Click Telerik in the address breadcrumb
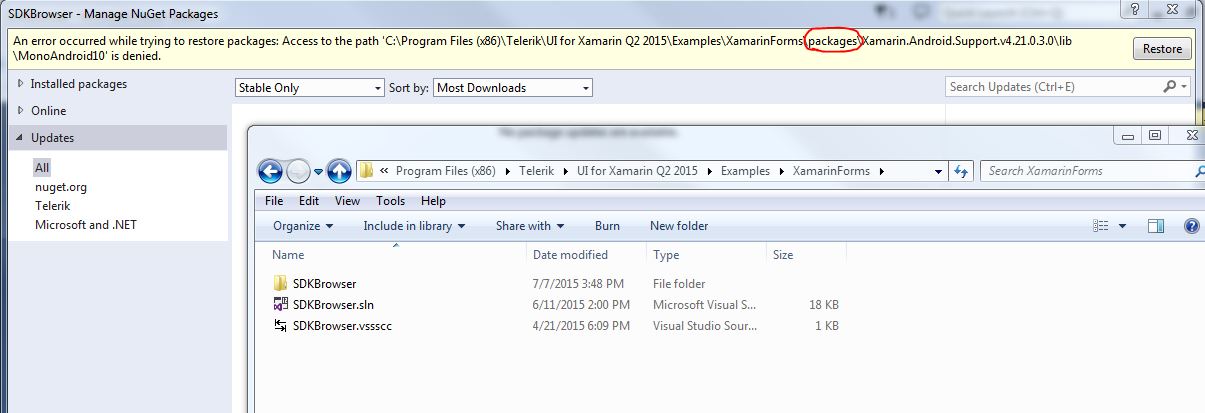 (x=538, y=171)
